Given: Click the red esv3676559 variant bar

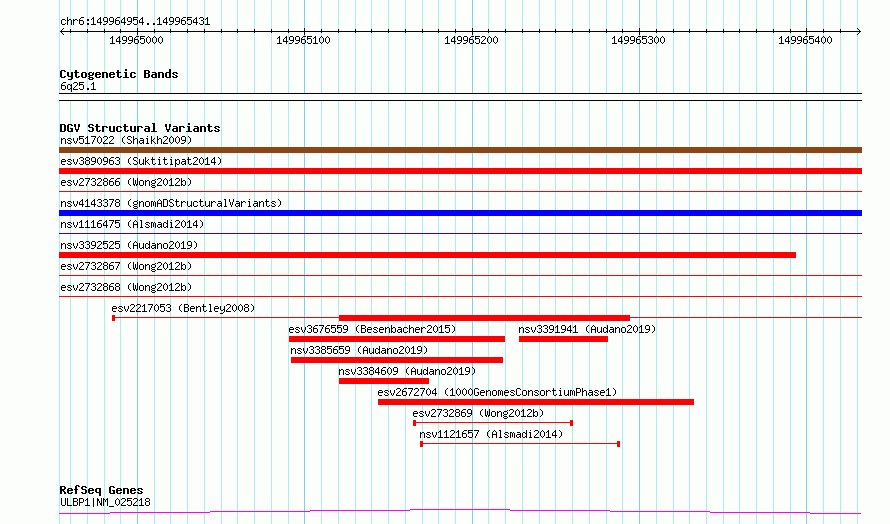Looking at the screenshot, I should pos(397,339).
